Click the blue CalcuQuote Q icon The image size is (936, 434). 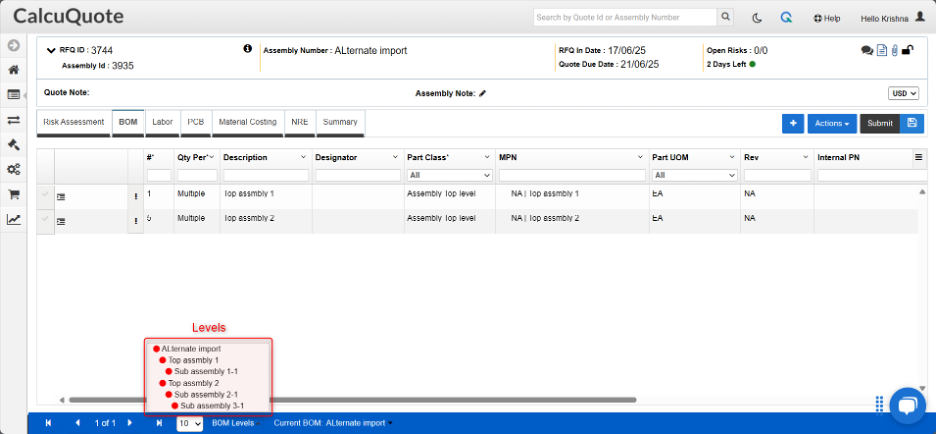[x=786, y=18]
